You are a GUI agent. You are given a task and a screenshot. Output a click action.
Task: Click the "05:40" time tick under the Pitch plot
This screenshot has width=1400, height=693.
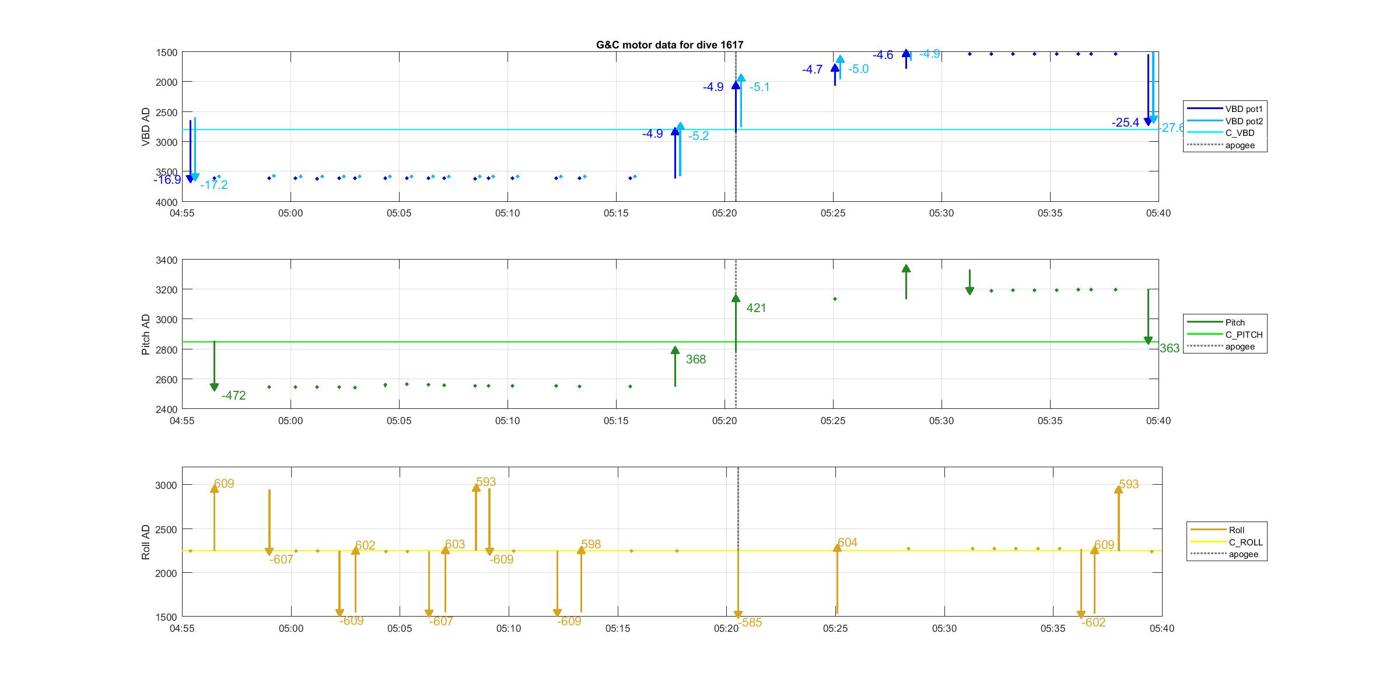pyautogui.click(x=1158, y=421)
